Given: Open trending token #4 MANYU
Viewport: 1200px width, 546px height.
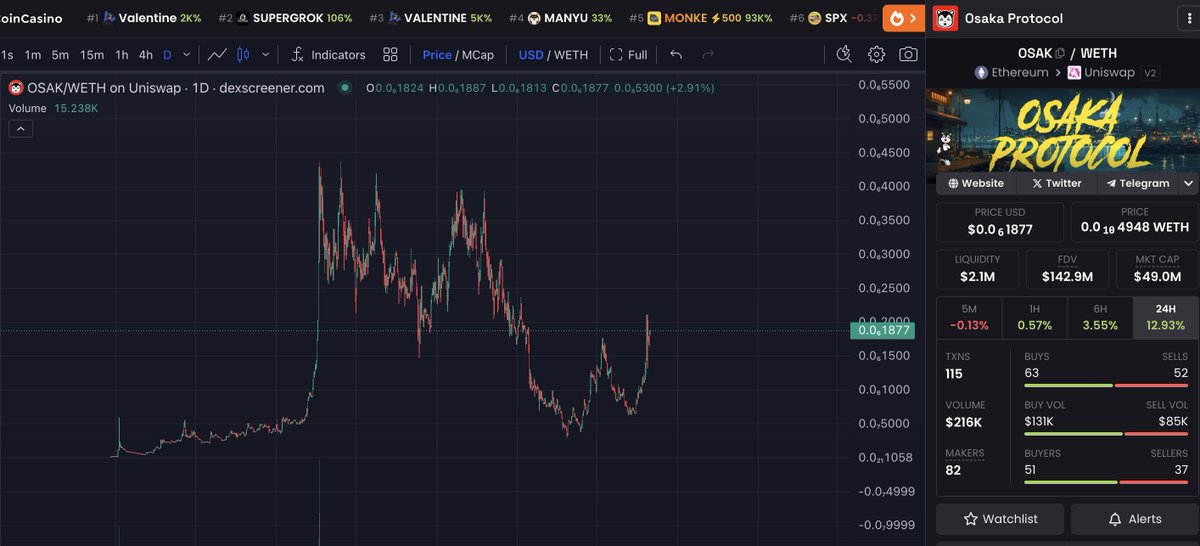Looking at the screenshot, I should [560, 18].
